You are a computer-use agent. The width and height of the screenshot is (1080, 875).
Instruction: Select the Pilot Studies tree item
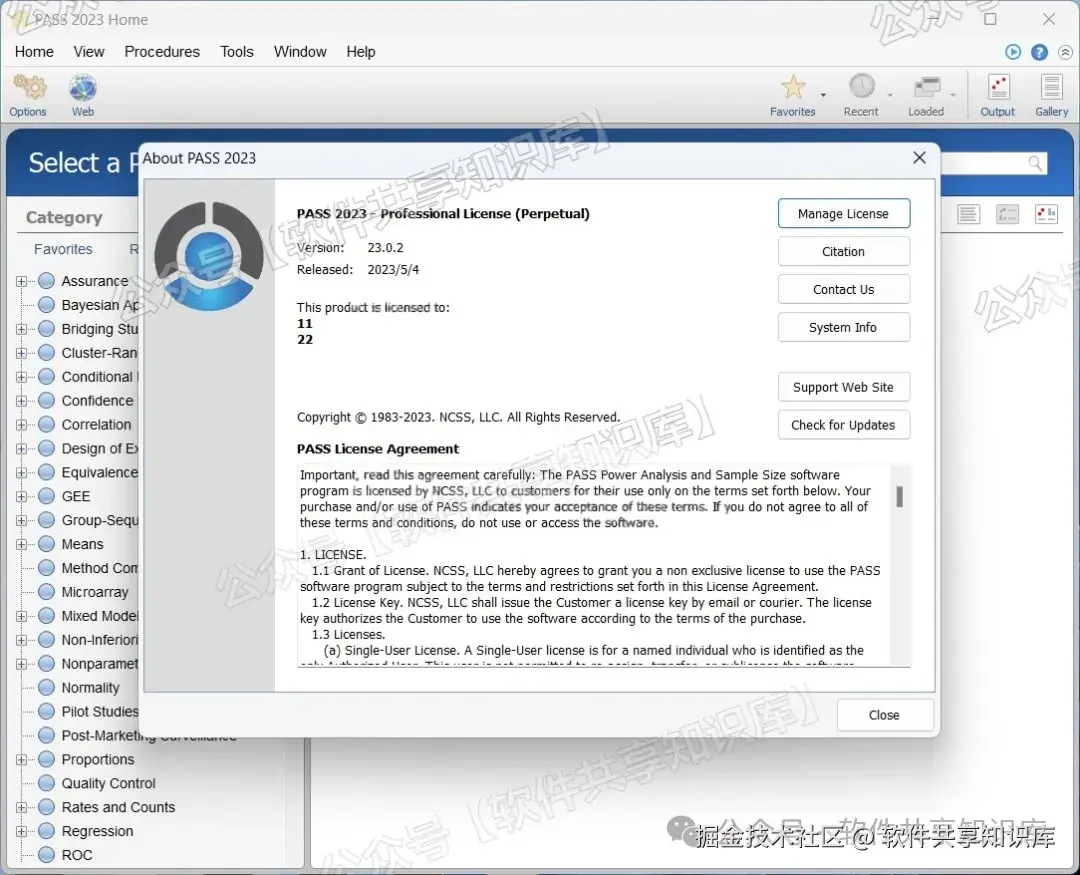(99, 712)
